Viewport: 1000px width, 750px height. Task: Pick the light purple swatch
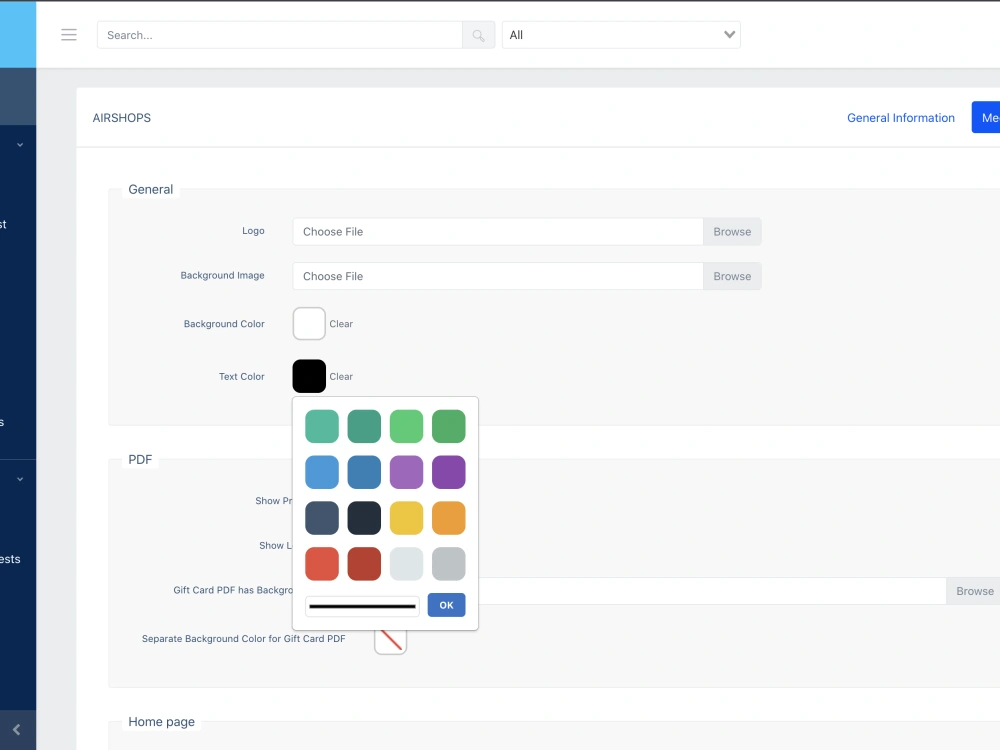click(406, 472)
